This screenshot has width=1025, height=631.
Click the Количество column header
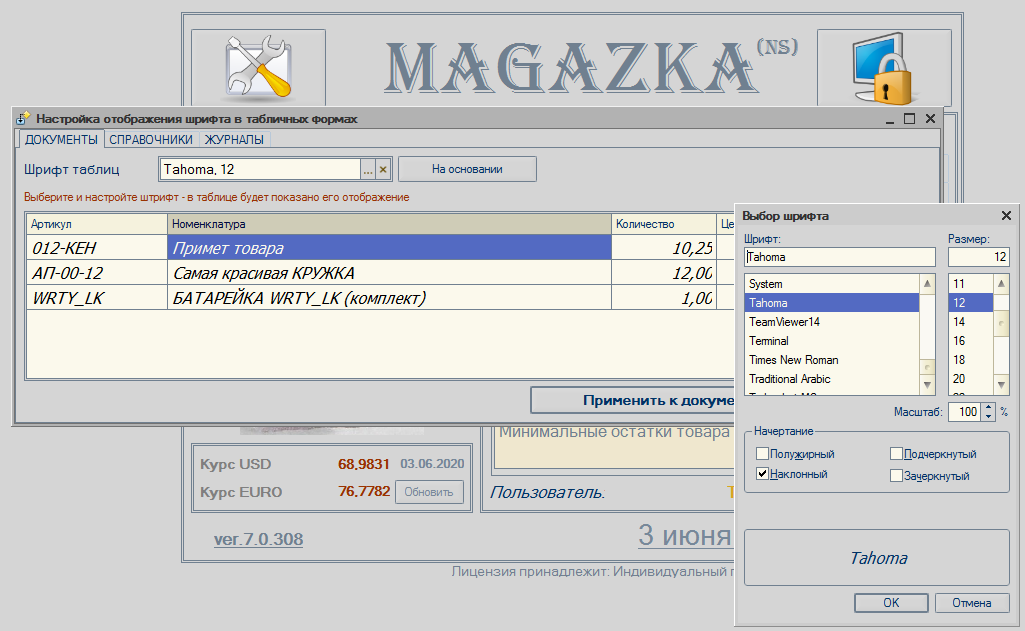664,224
